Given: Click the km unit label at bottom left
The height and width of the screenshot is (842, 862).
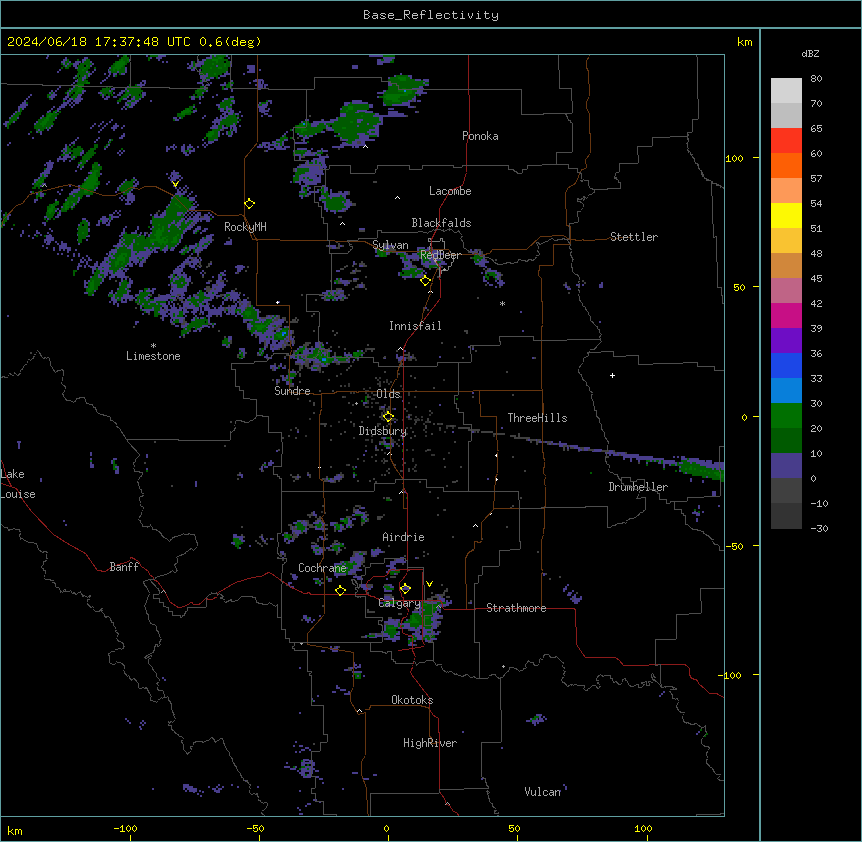Looking at the screenshot, I should pos(15,830).
